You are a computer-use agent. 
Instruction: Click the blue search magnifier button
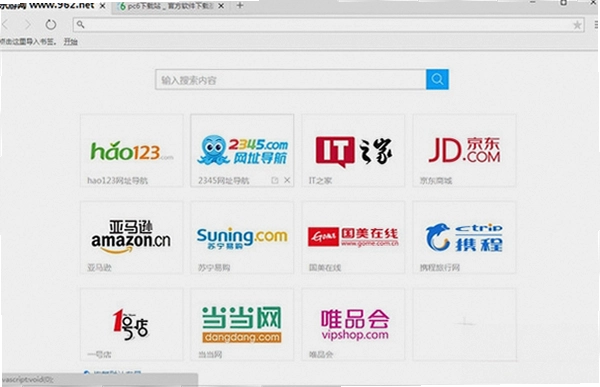click(437, 79)
